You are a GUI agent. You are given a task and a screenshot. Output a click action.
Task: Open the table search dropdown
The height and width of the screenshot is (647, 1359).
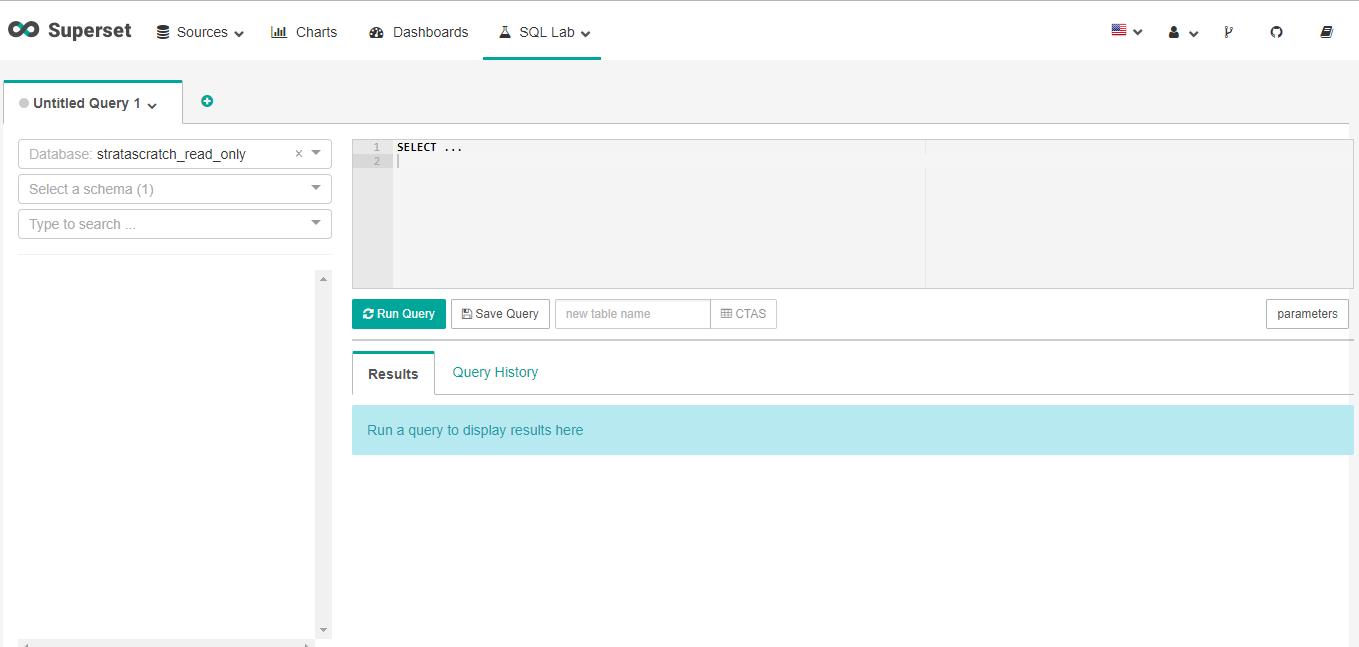click(175, 224)
